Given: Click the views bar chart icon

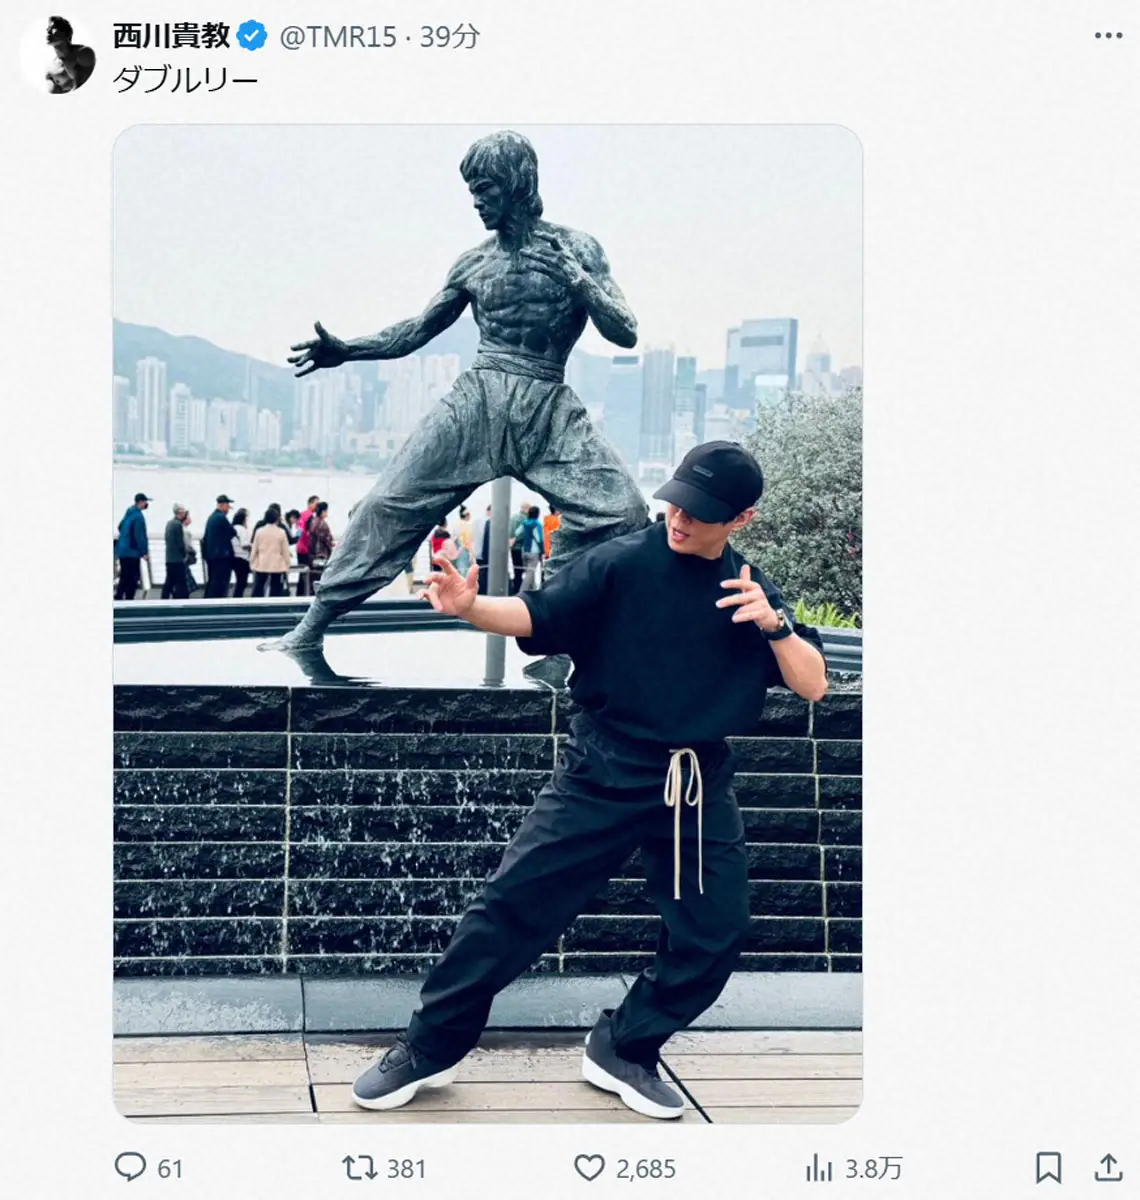Looking at the screenshot, I should pos(819,1167).
